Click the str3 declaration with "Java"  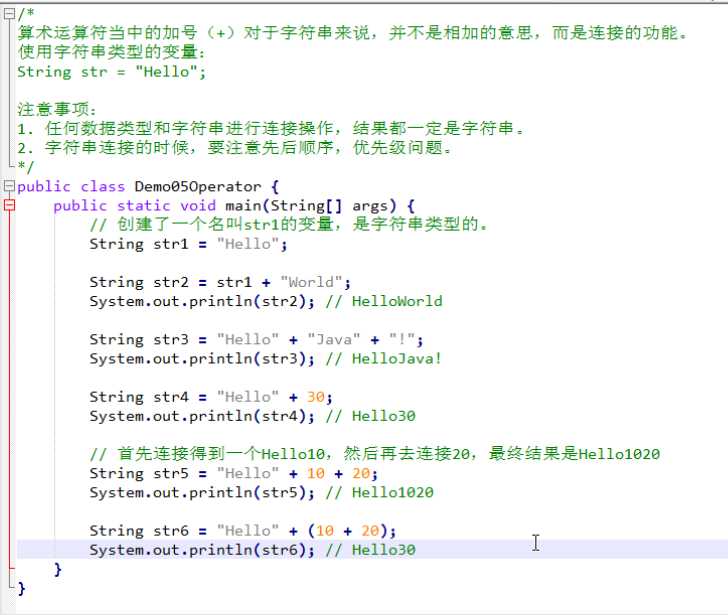tap(256, 339)
